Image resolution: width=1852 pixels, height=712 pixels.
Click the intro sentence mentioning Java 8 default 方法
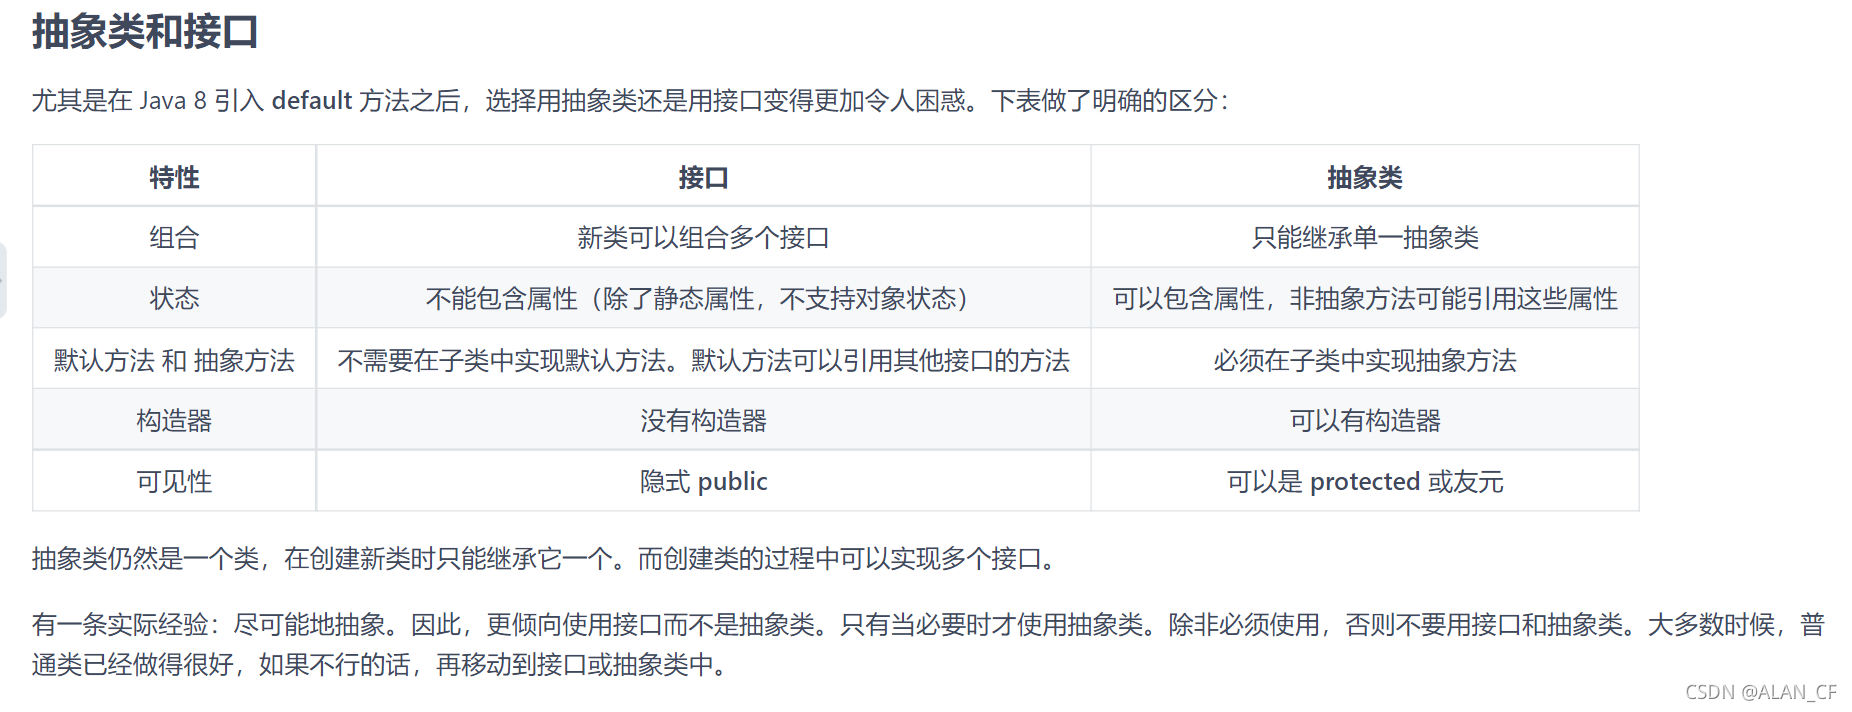click(630, 101)
